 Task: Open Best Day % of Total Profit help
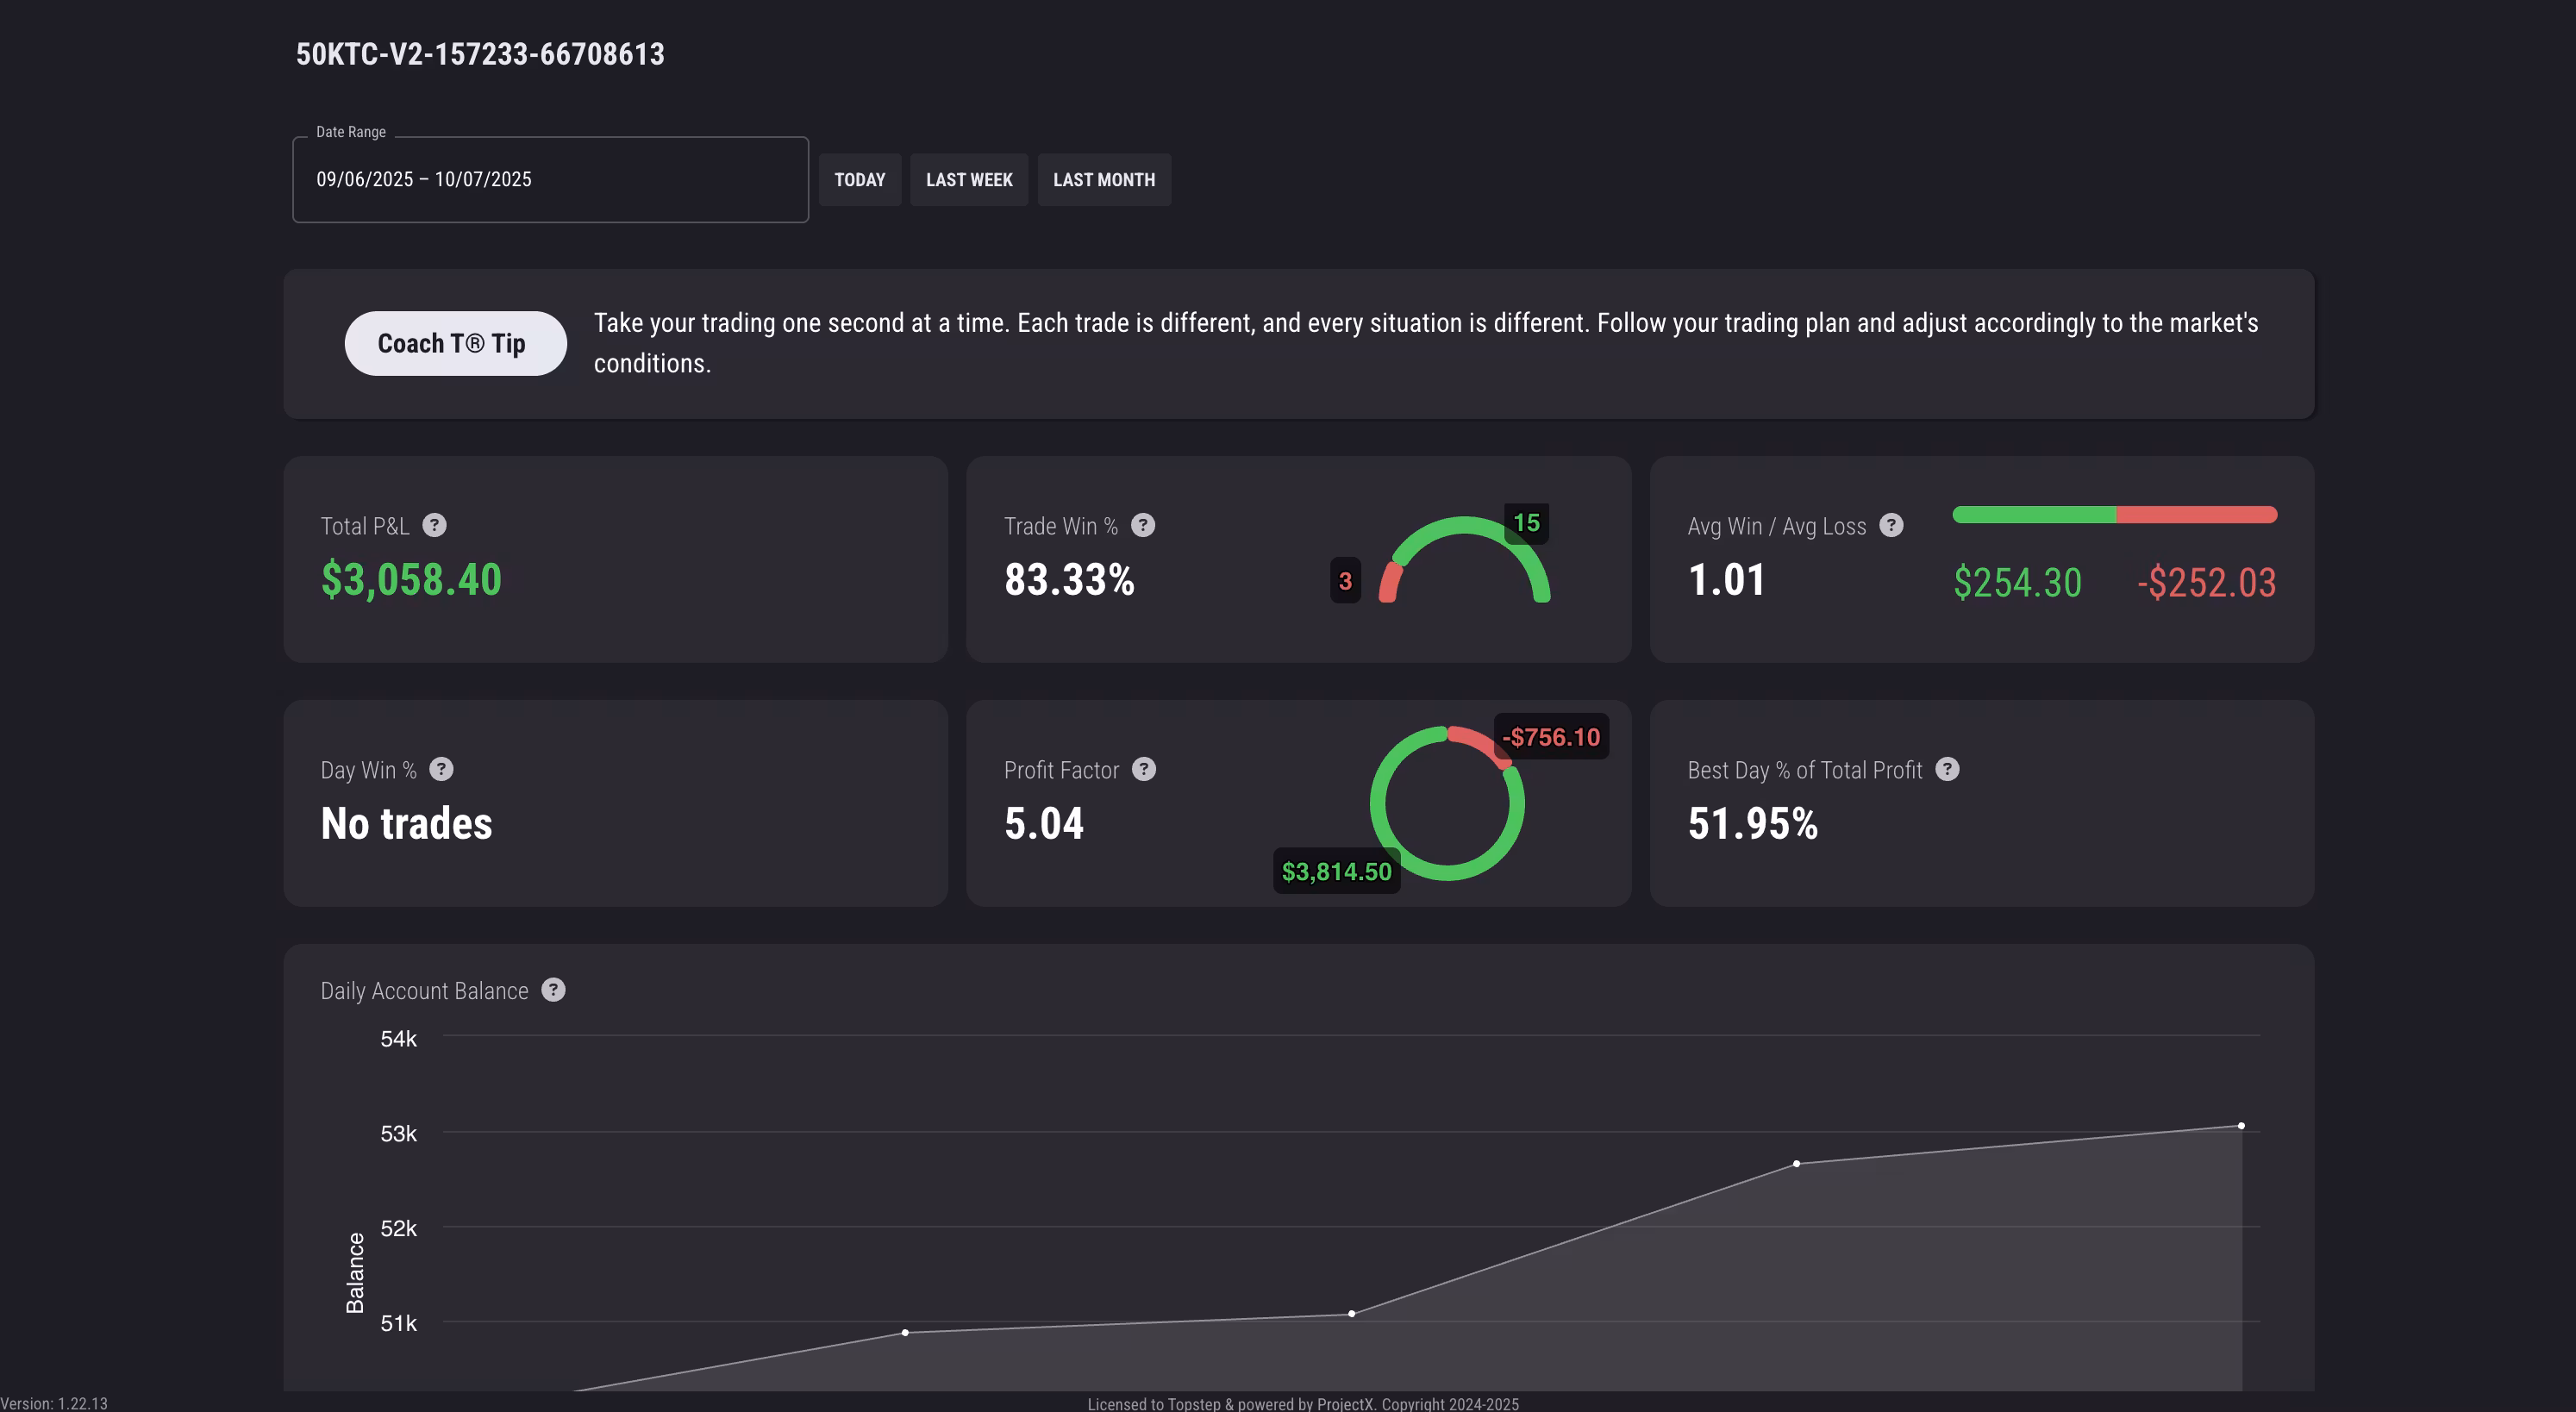1947,769
